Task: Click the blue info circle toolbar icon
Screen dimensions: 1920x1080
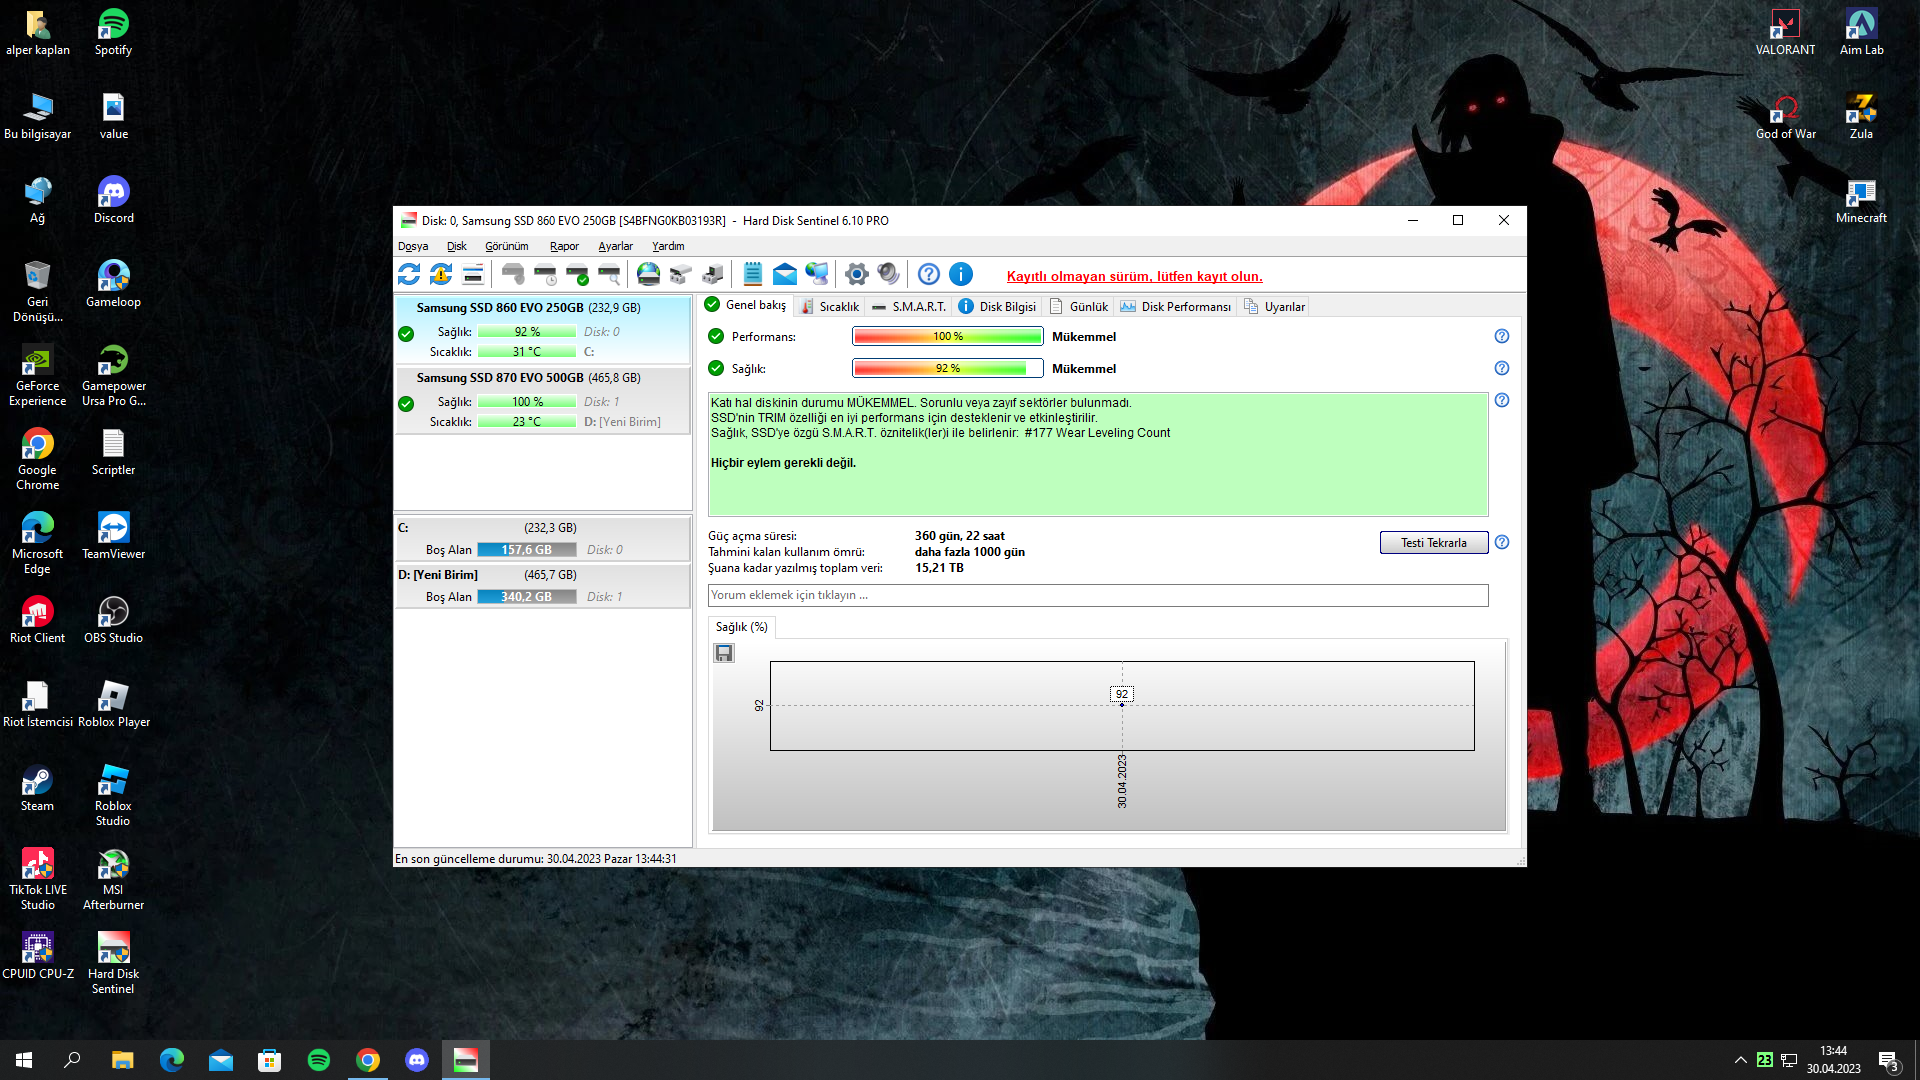Action: point(960,274)
